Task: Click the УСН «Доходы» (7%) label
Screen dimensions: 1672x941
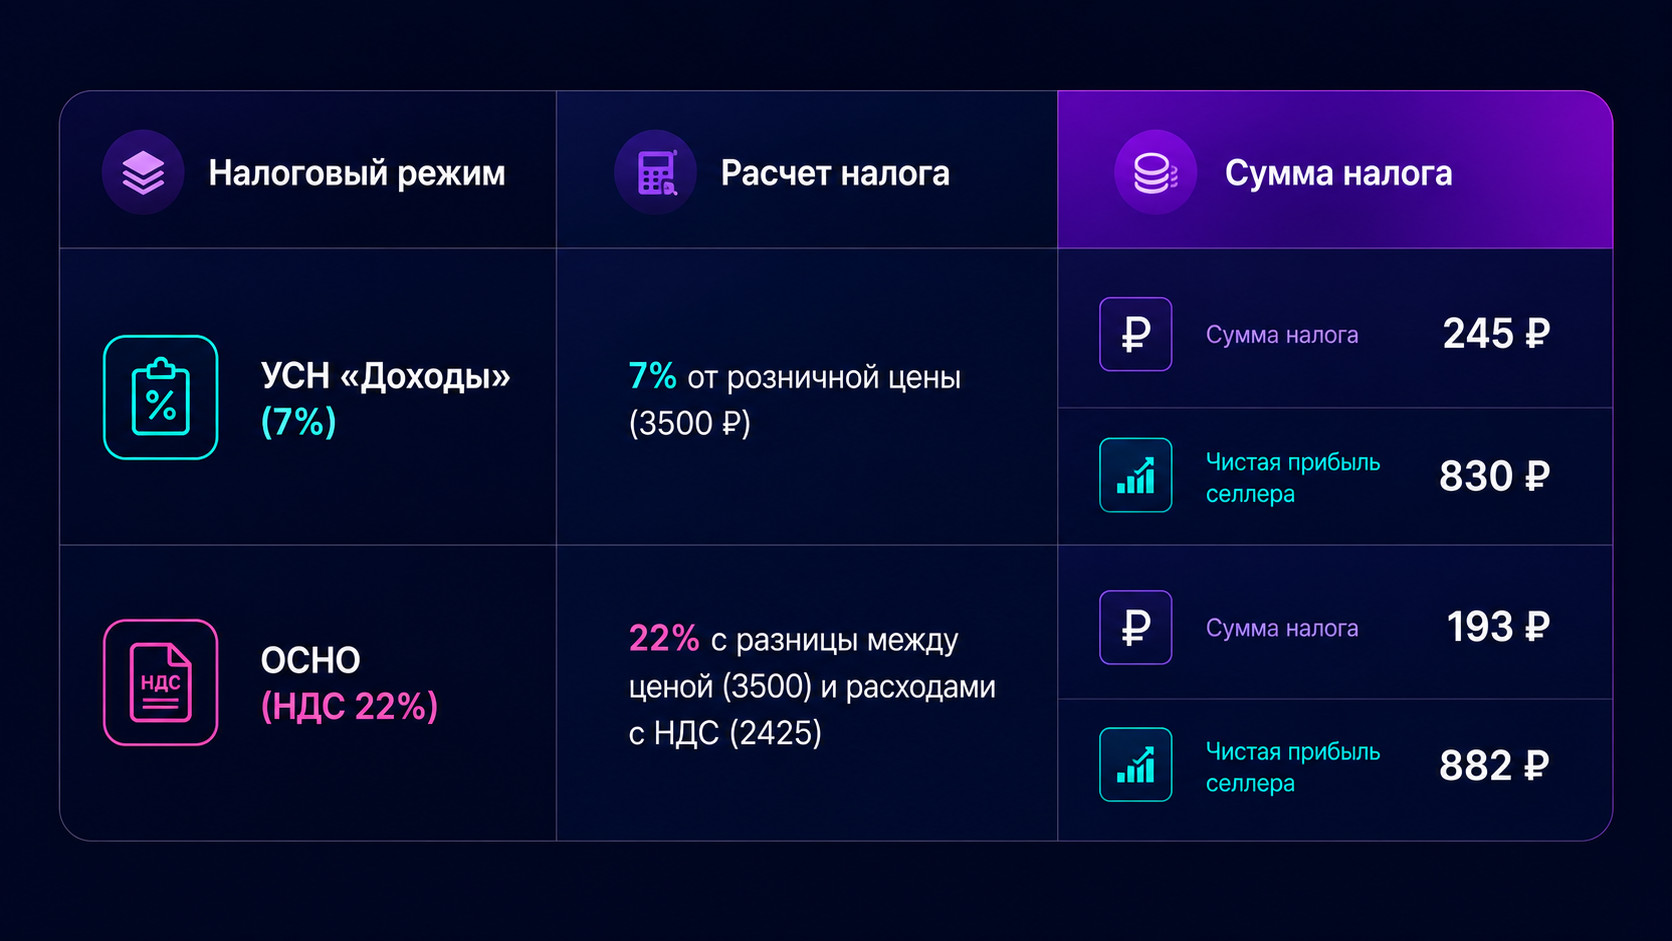Action: pos(385,398)
